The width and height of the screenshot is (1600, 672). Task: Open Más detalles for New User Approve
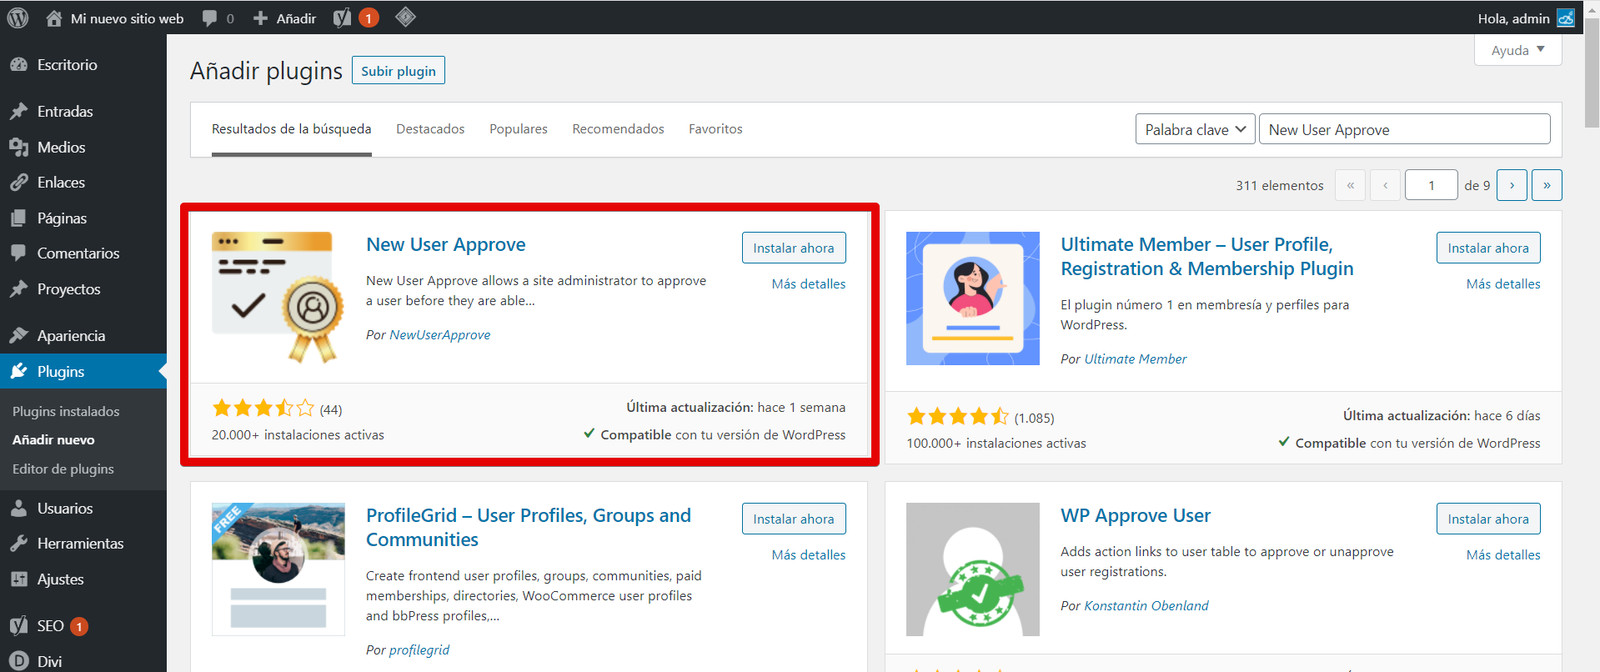(808, 284)
